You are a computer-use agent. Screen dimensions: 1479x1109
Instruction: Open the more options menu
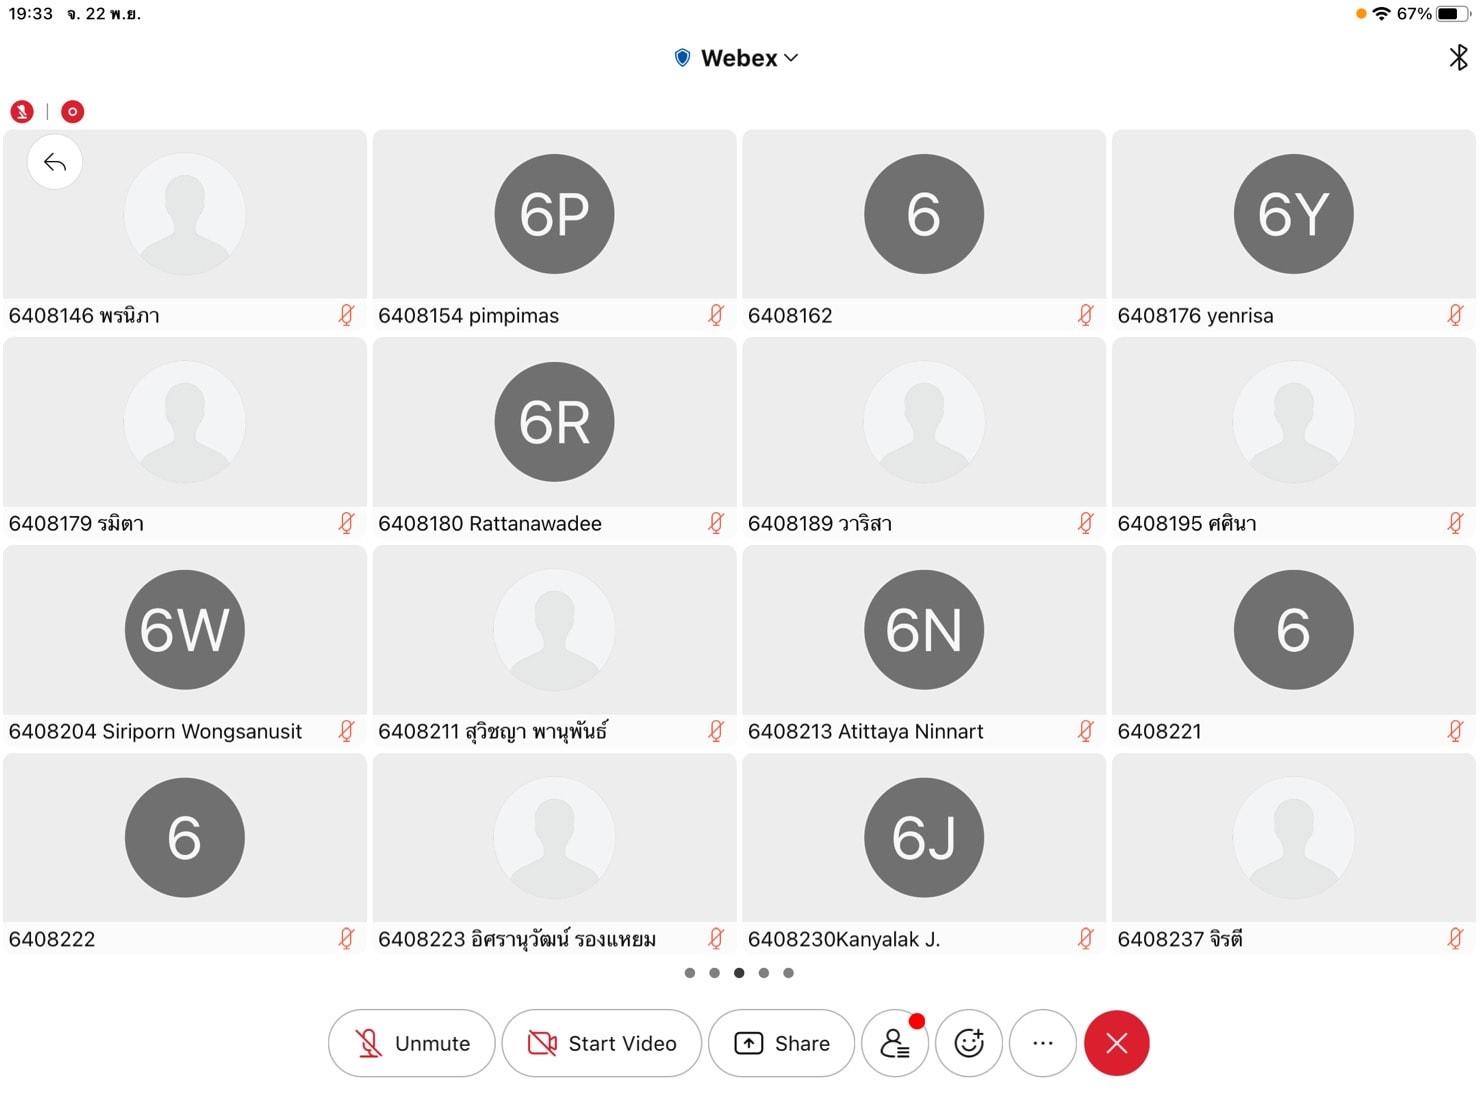tap(1043, 1043)
